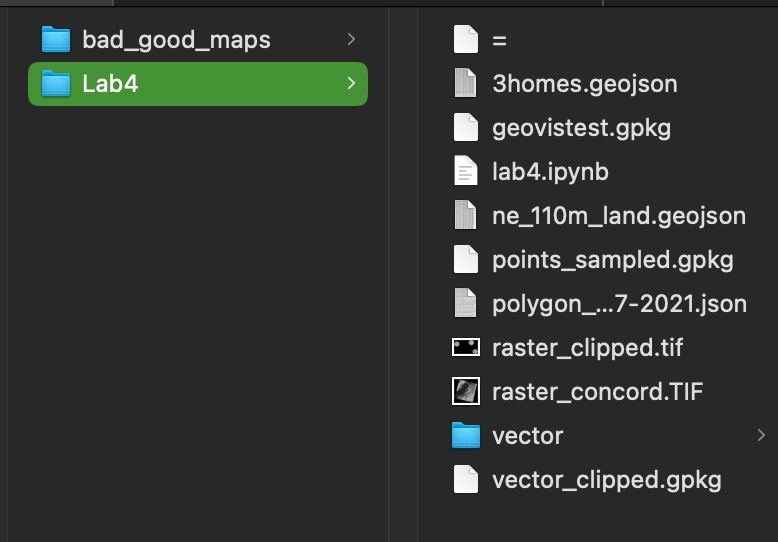Select the lab4.ipynb file name

[x=550, y=172]
